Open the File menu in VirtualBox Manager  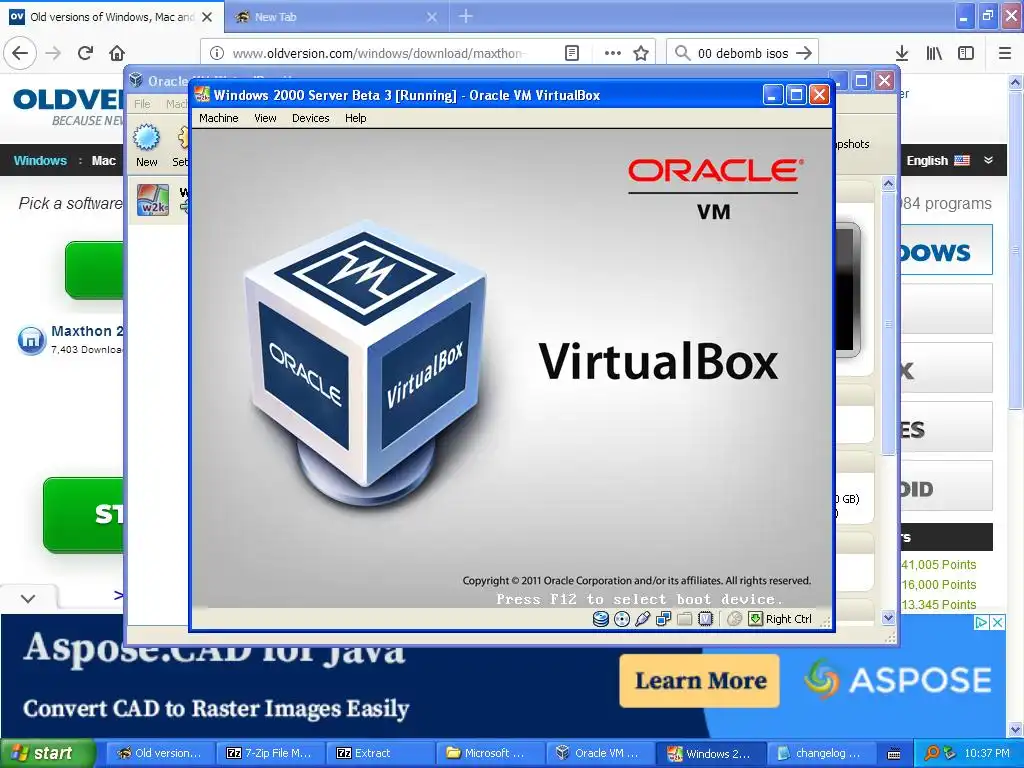click(142, 104)
